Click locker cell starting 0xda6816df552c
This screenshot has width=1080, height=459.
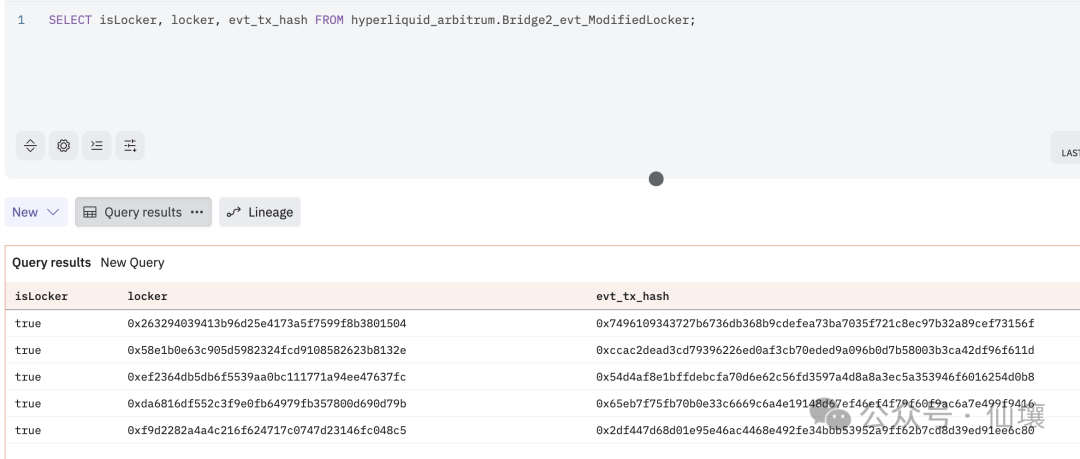[x=266, y=404]
